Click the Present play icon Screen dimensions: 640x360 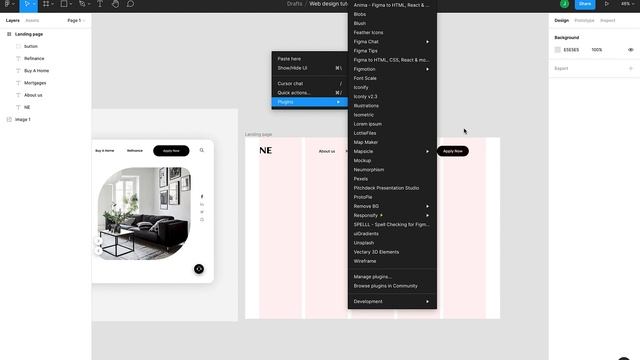point(607,4)
